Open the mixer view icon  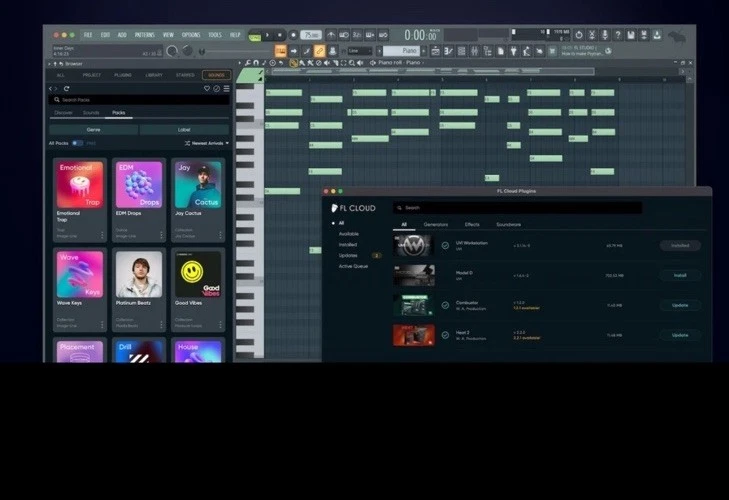point(474,51)
